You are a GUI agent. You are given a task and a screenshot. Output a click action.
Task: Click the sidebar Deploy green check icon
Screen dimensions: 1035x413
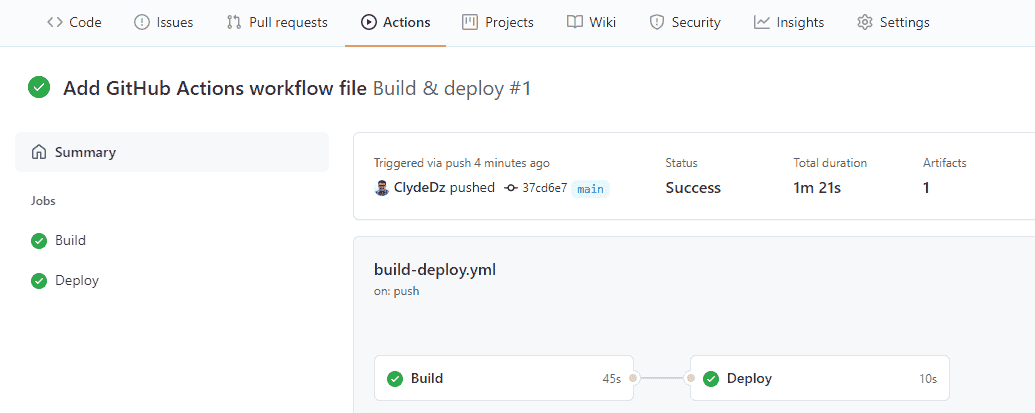click(39, 281)
